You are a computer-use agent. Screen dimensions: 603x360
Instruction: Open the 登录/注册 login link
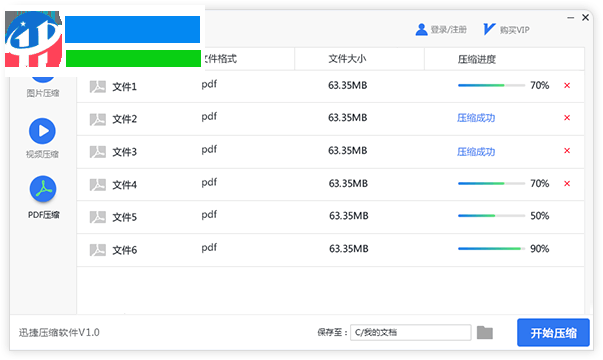(448, 30)
